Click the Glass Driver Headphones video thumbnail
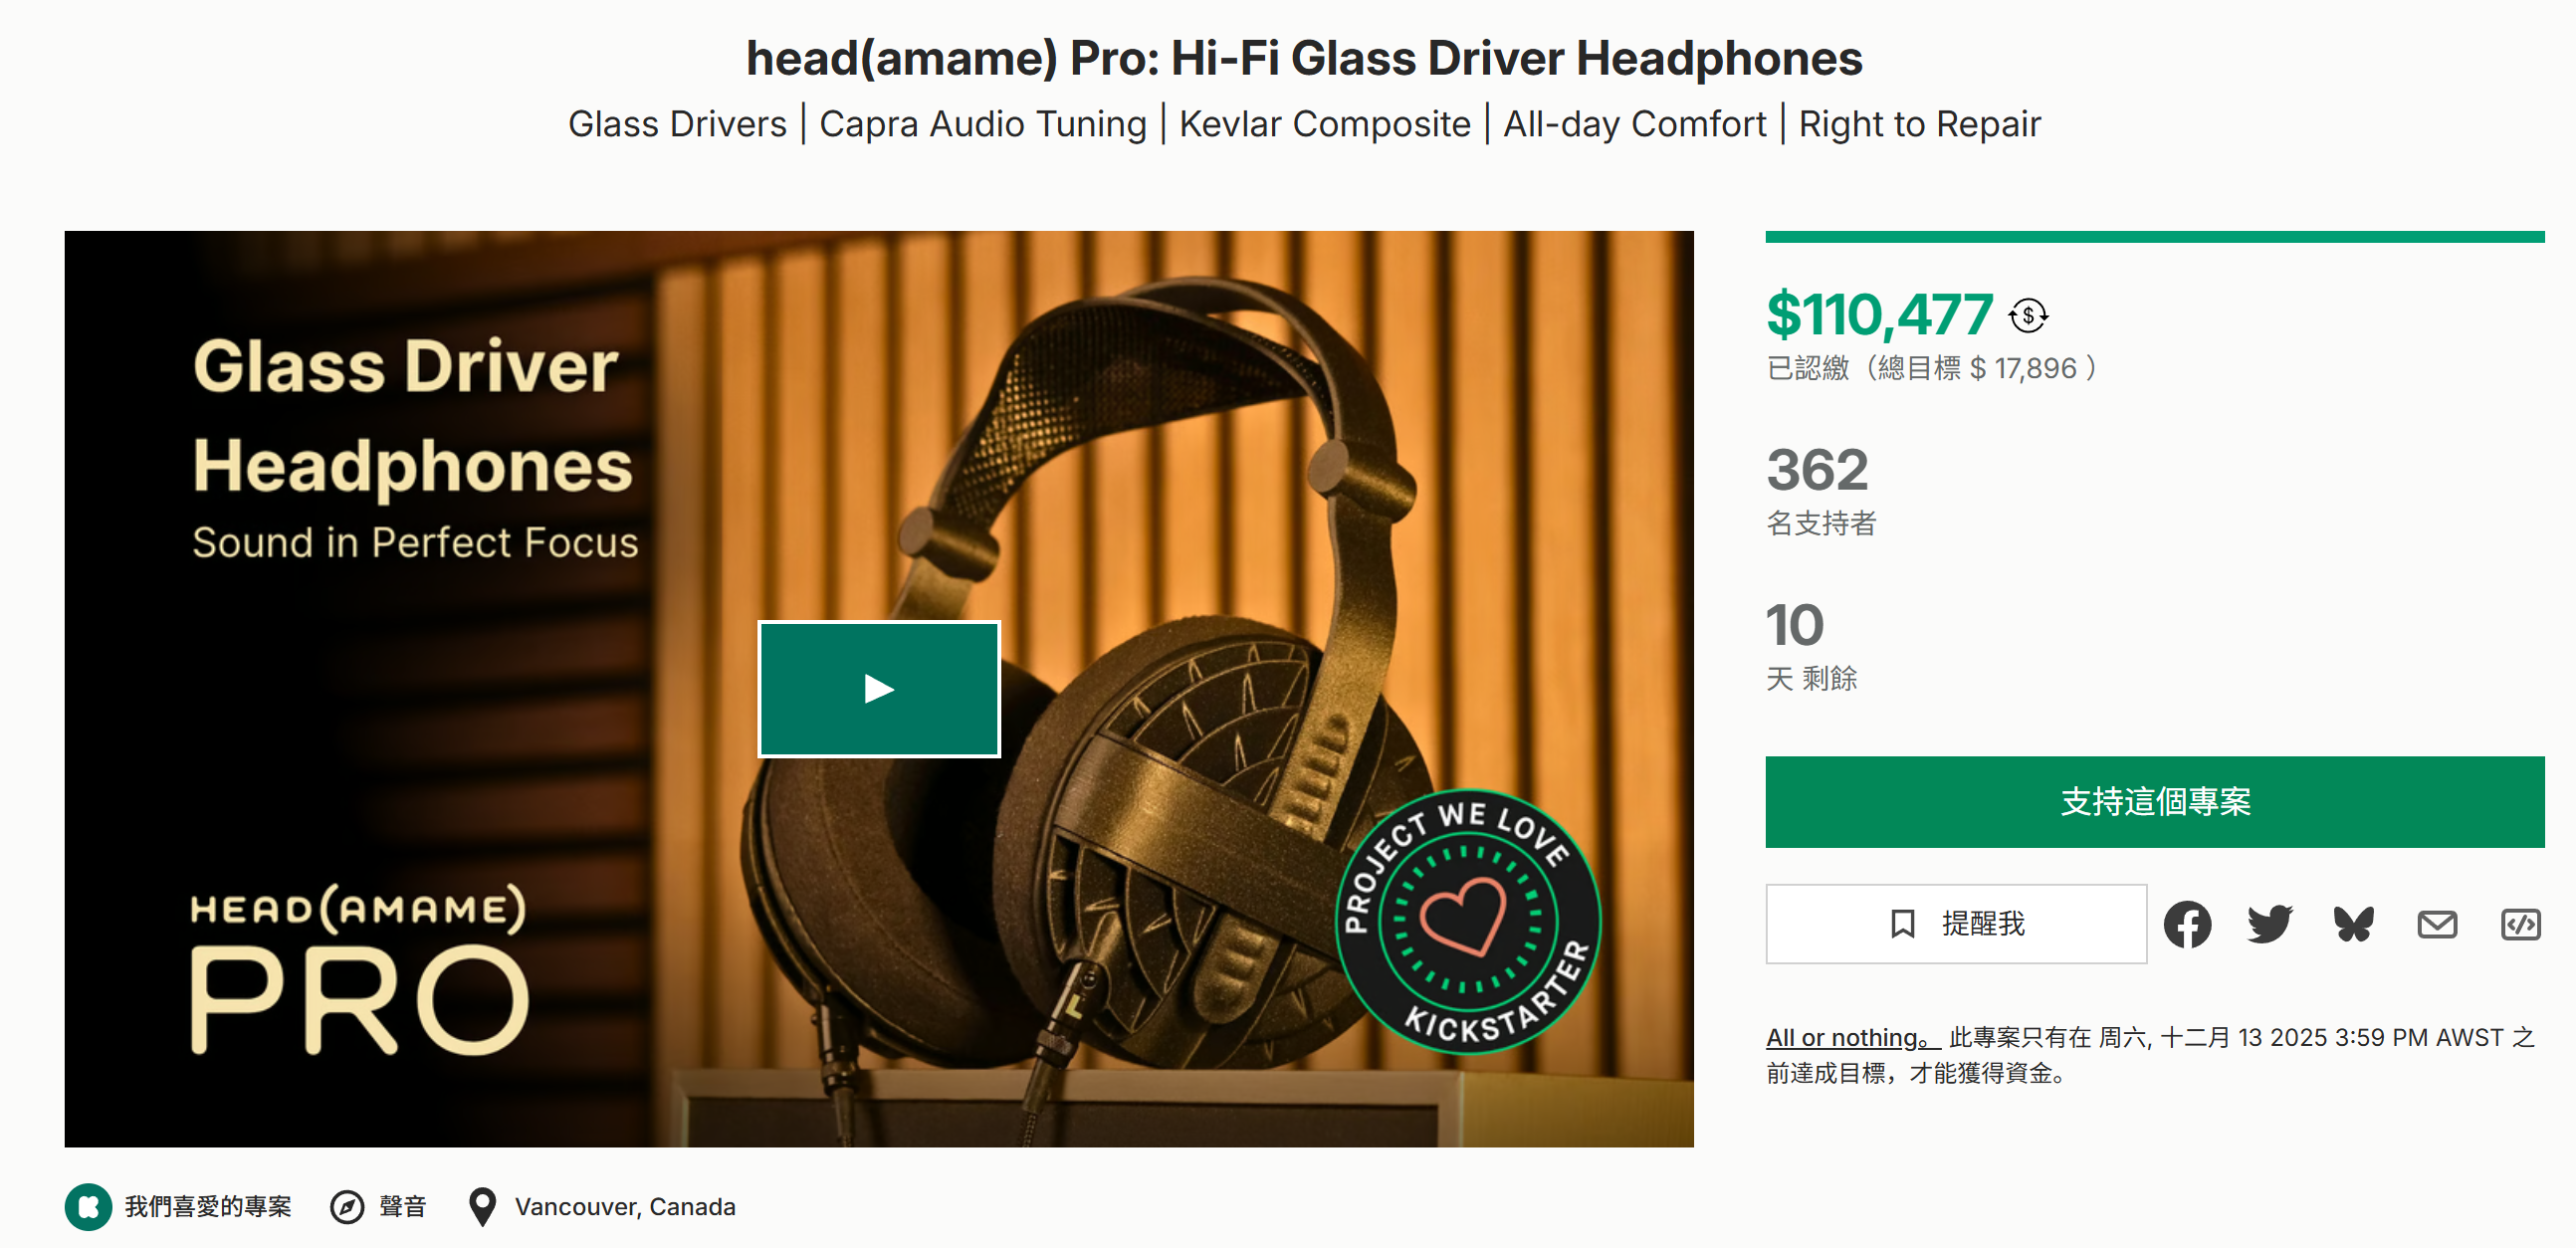Image resolution: width=2576 pixels, height=1248 pixels. 878,689
